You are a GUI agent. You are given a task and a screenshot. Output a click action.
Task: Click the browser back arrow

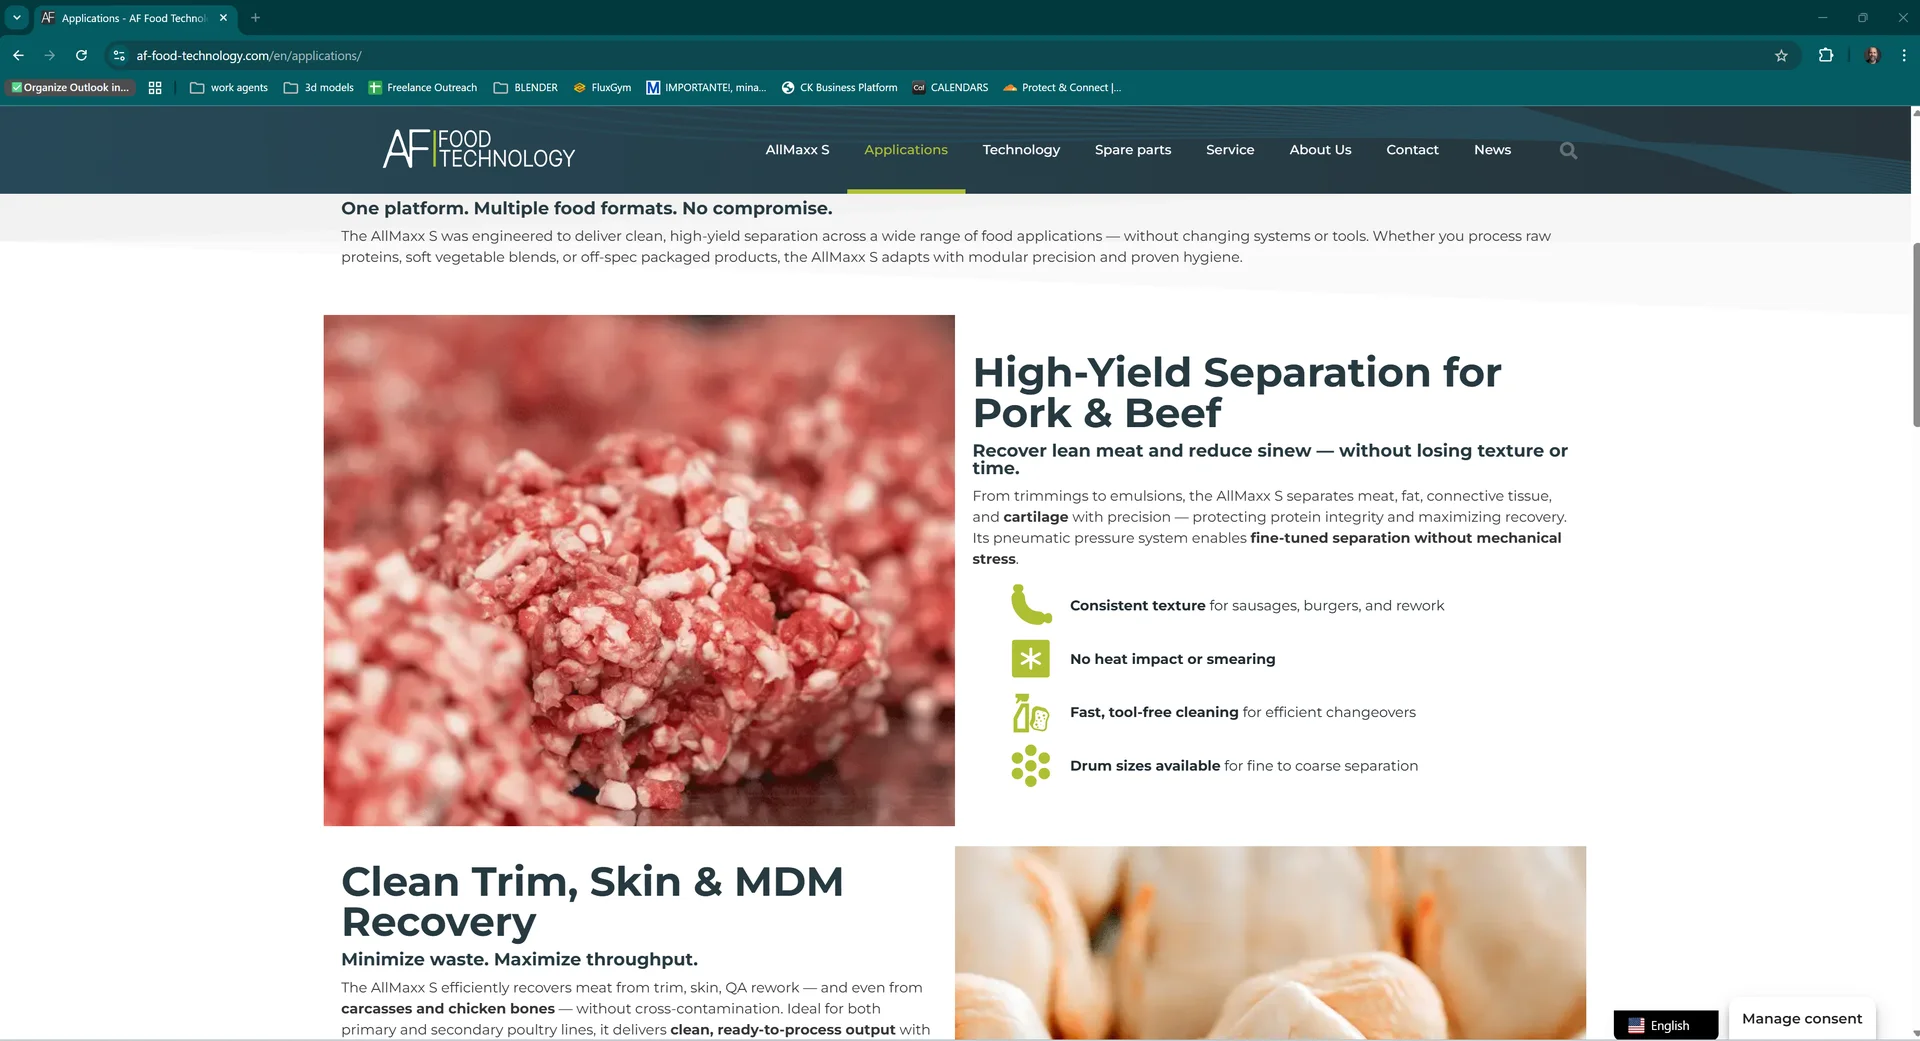click(18, 56)
